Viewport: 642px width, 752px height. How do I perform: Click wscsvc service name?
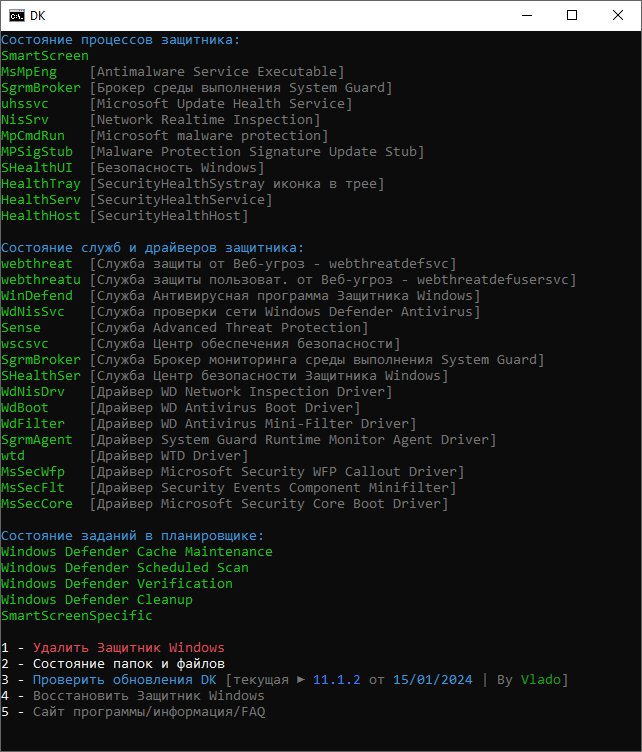(x=25, y=344)
